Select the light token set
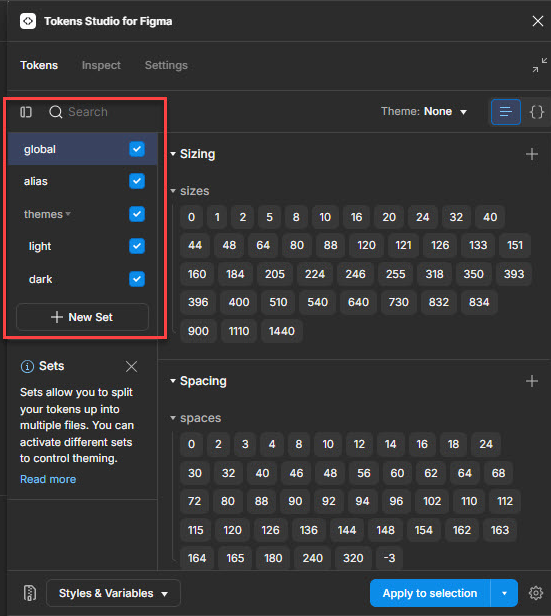The image size is (551, 616). [x=82, y=246]
